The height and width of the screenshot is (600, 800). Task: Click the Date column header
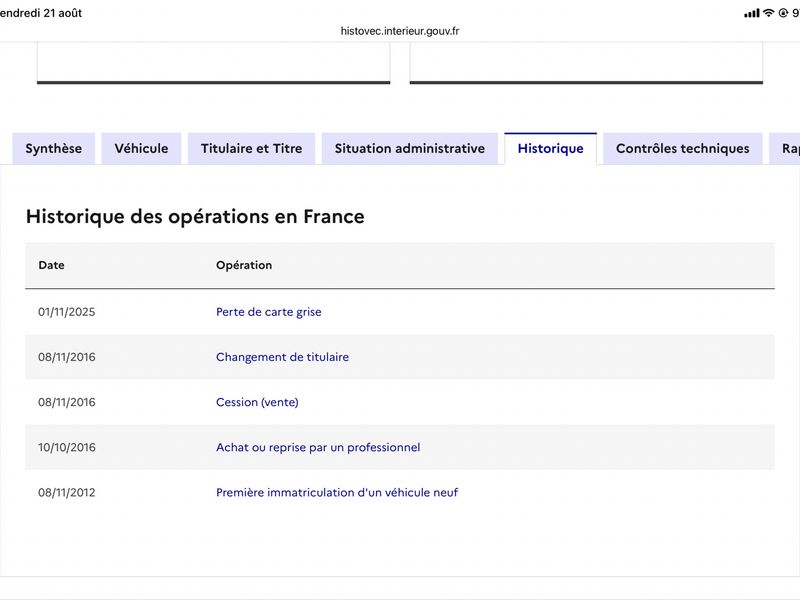(52, 265)
